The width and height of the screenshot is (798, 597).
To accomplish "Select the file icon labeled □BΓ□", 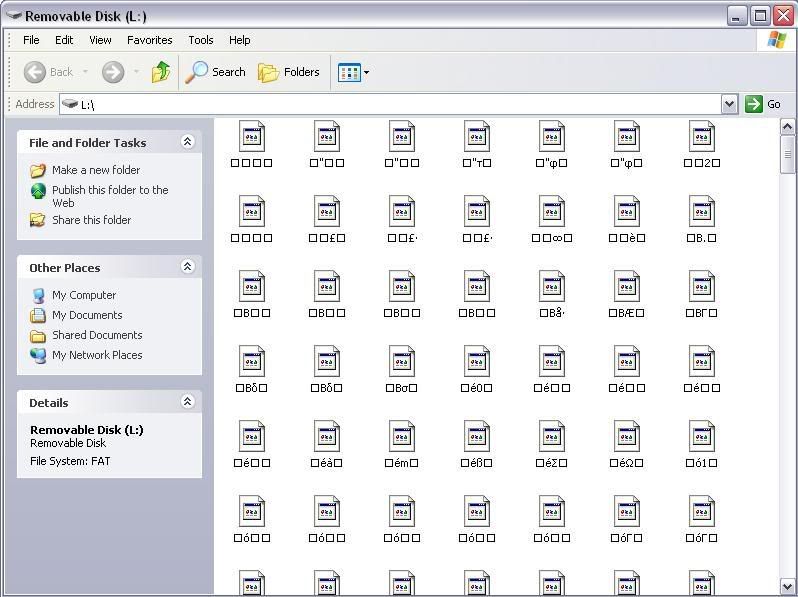I will click(x=701, y=286).
